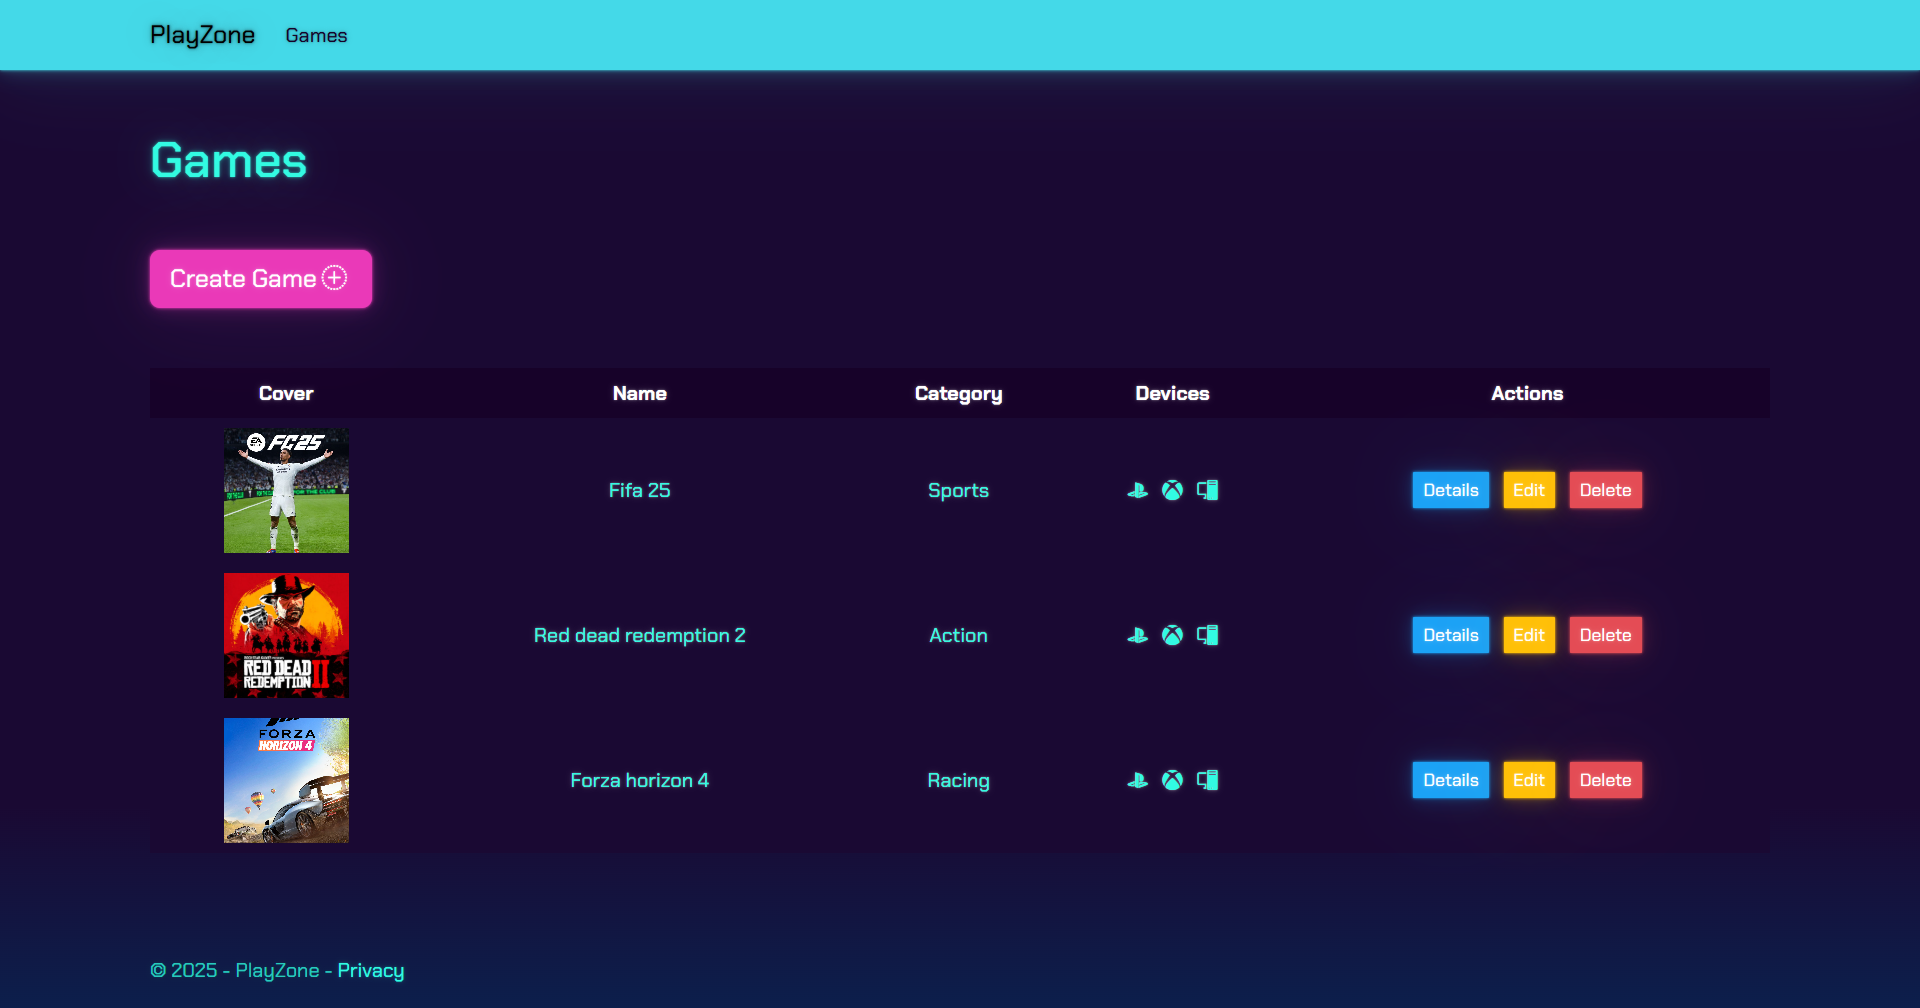
Task: Edit Forza horizon 4
Action: [1529, 780]
